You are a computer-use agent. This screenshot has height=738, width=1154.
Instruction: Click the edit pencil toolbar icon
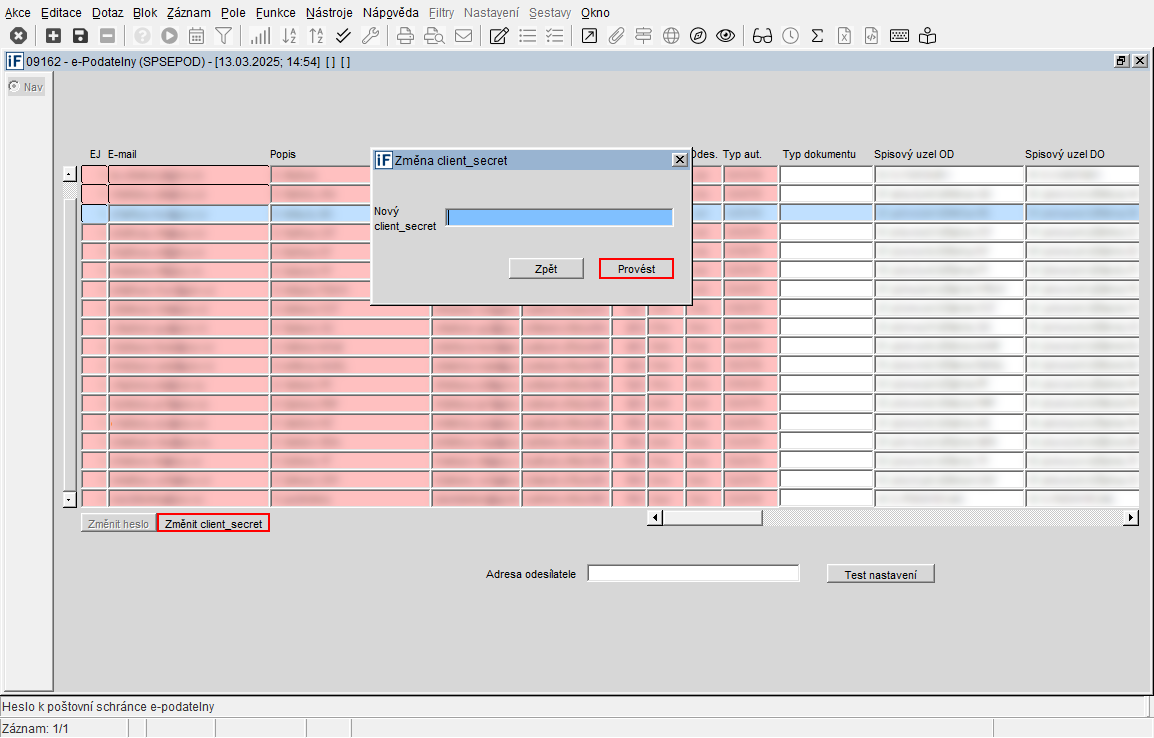(x=499, y=35)
